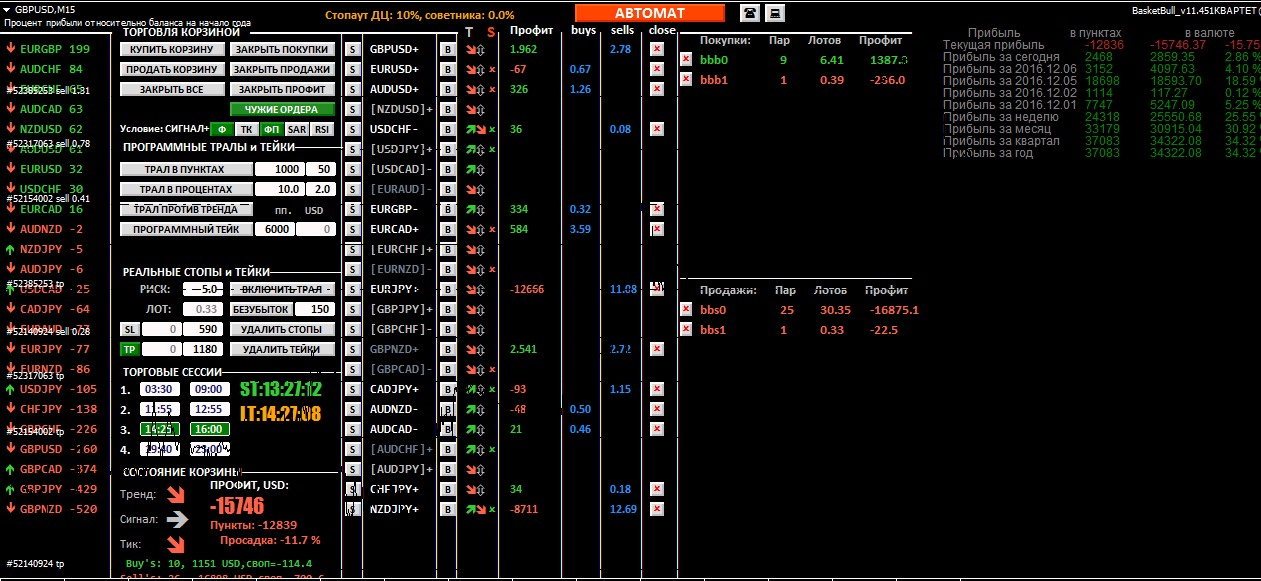
Task: Click the ТРАЛ В ПУНКТАХ value field 1000
Action: click(x=279, y=169)
